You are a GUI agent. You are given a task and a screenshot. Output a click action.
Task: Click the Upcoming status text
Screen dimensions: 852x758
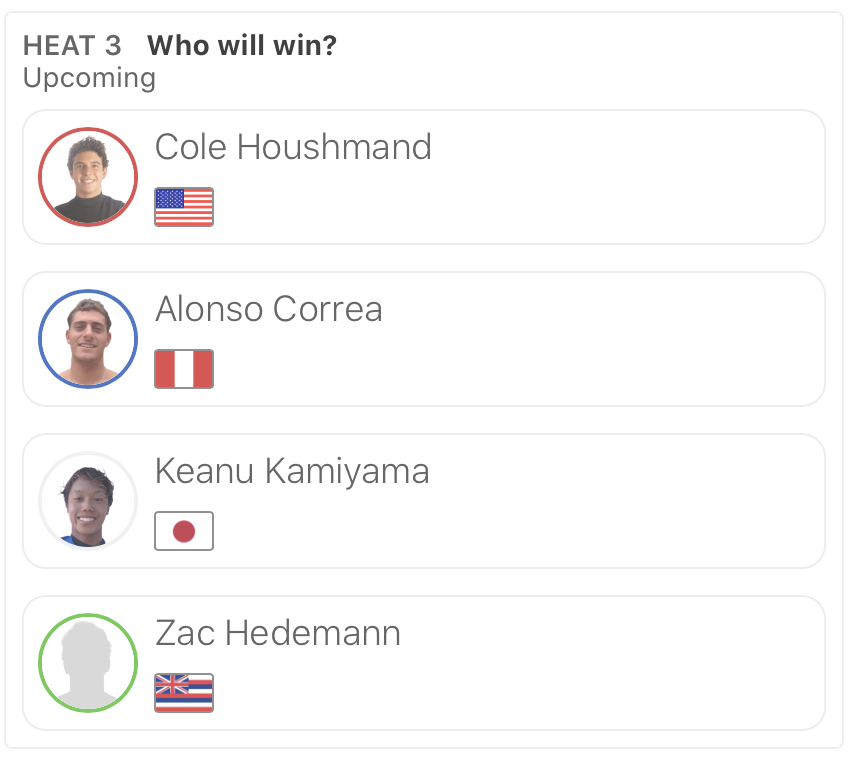tap(89, 78)
